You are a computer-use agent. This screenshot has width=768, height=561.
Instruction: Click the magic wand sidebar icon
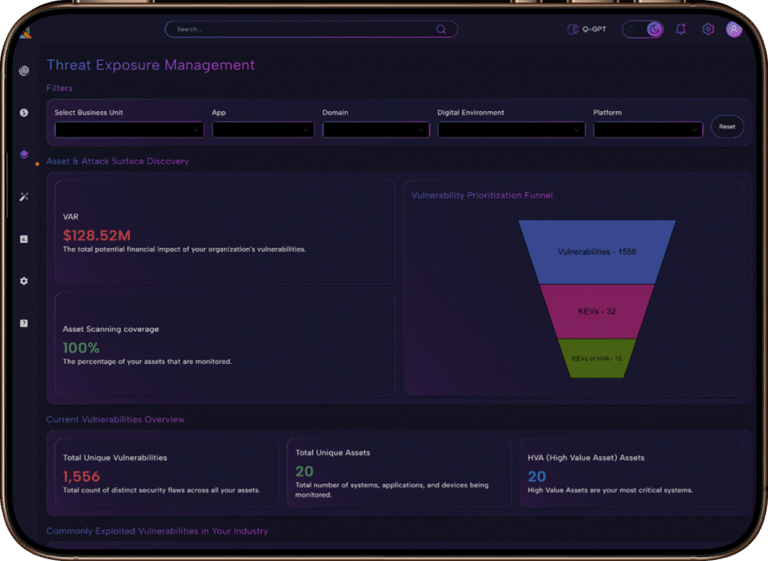tap(24, 197)
